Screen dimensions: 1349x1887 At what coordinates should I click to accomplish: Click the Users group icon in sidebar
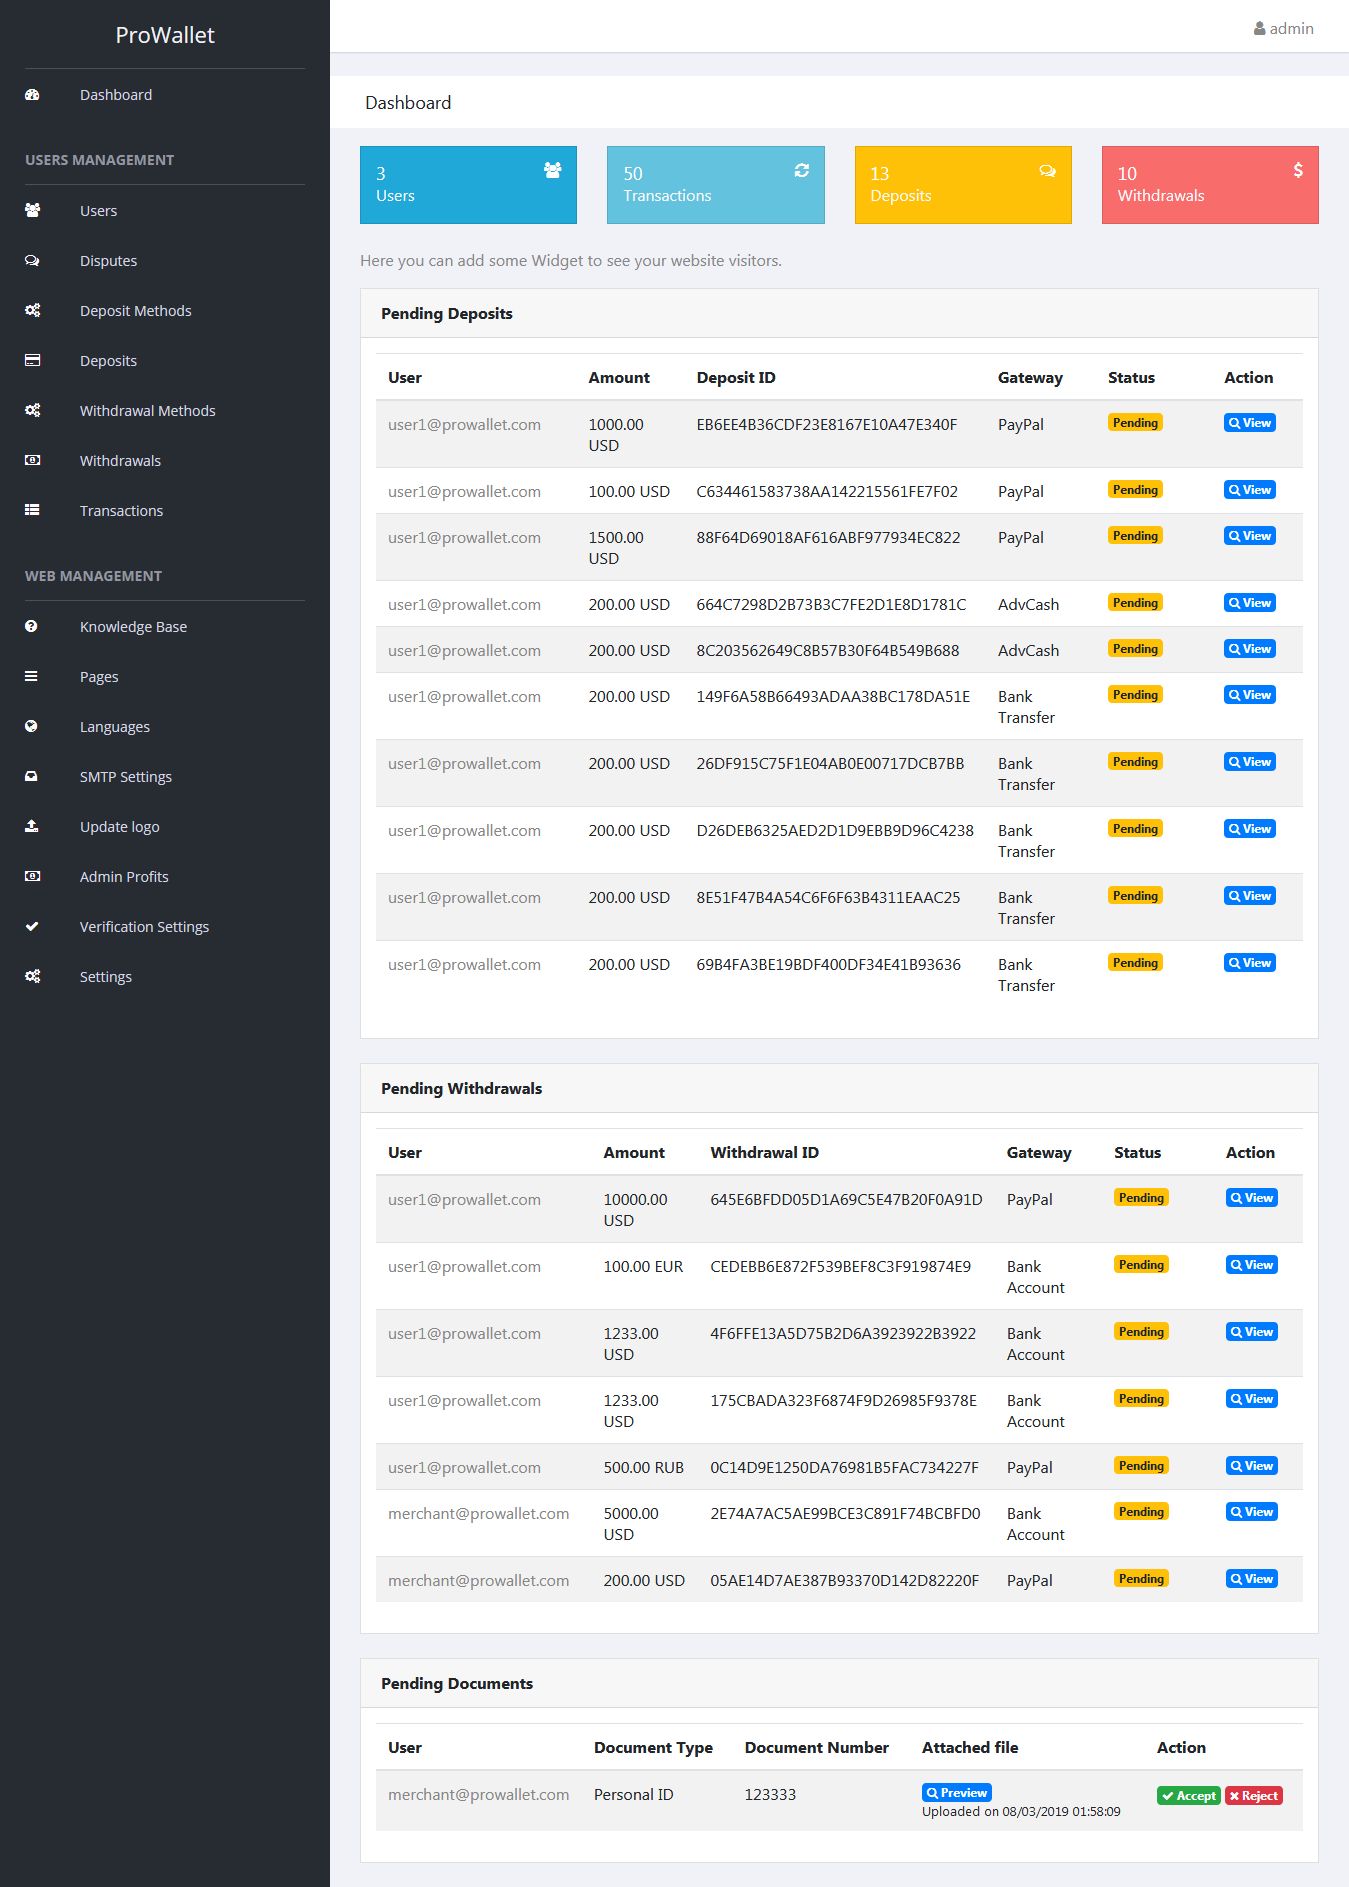coord(32,211)
